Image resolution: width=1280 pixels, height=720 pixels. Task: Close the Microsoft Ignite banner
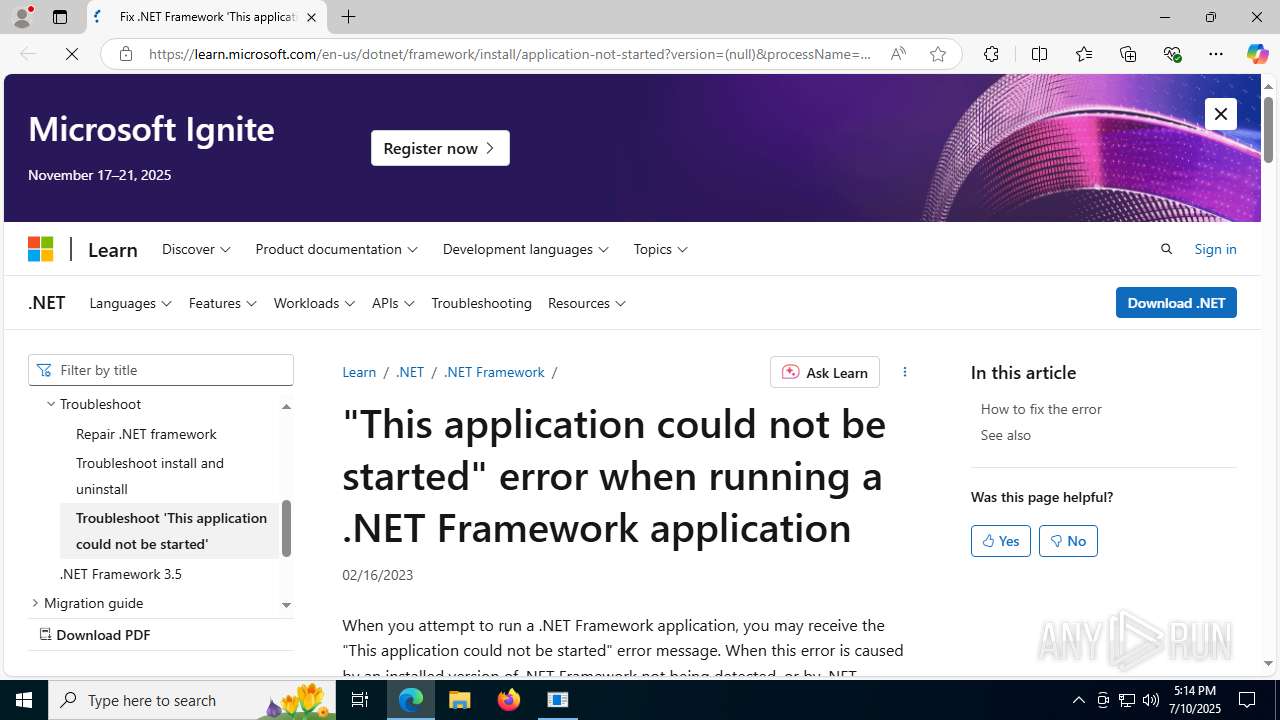tap(1220, 114)
